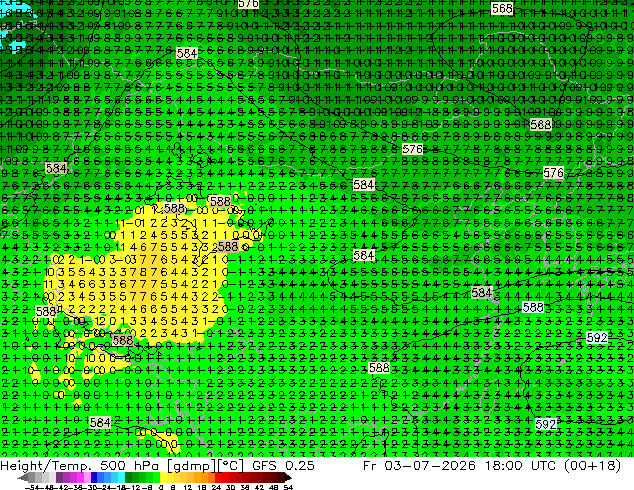634x490 pixels.
Task: Click the "[gdmp]" unit text
Action: point(192,465)
